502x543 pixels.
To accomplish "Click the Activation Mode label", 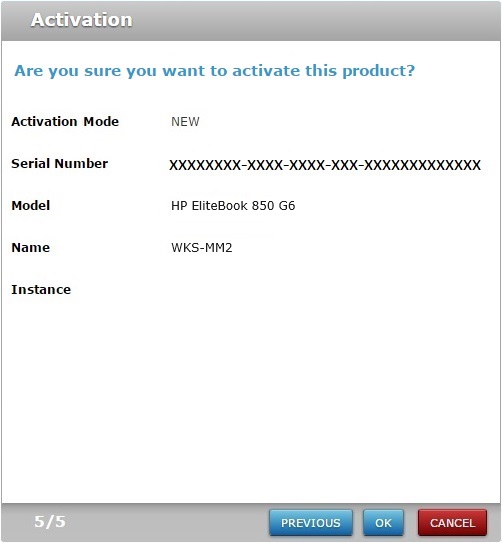I will coord(65,122).
